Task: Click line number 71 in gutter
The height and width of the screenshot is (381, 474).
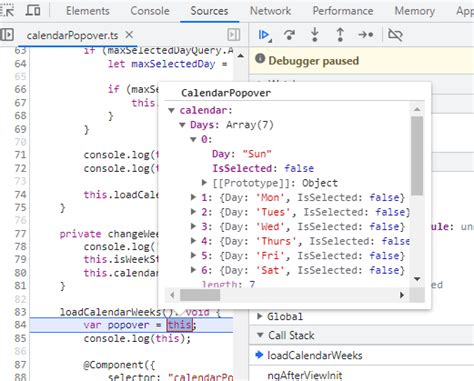Action: [x=20, y=155]
